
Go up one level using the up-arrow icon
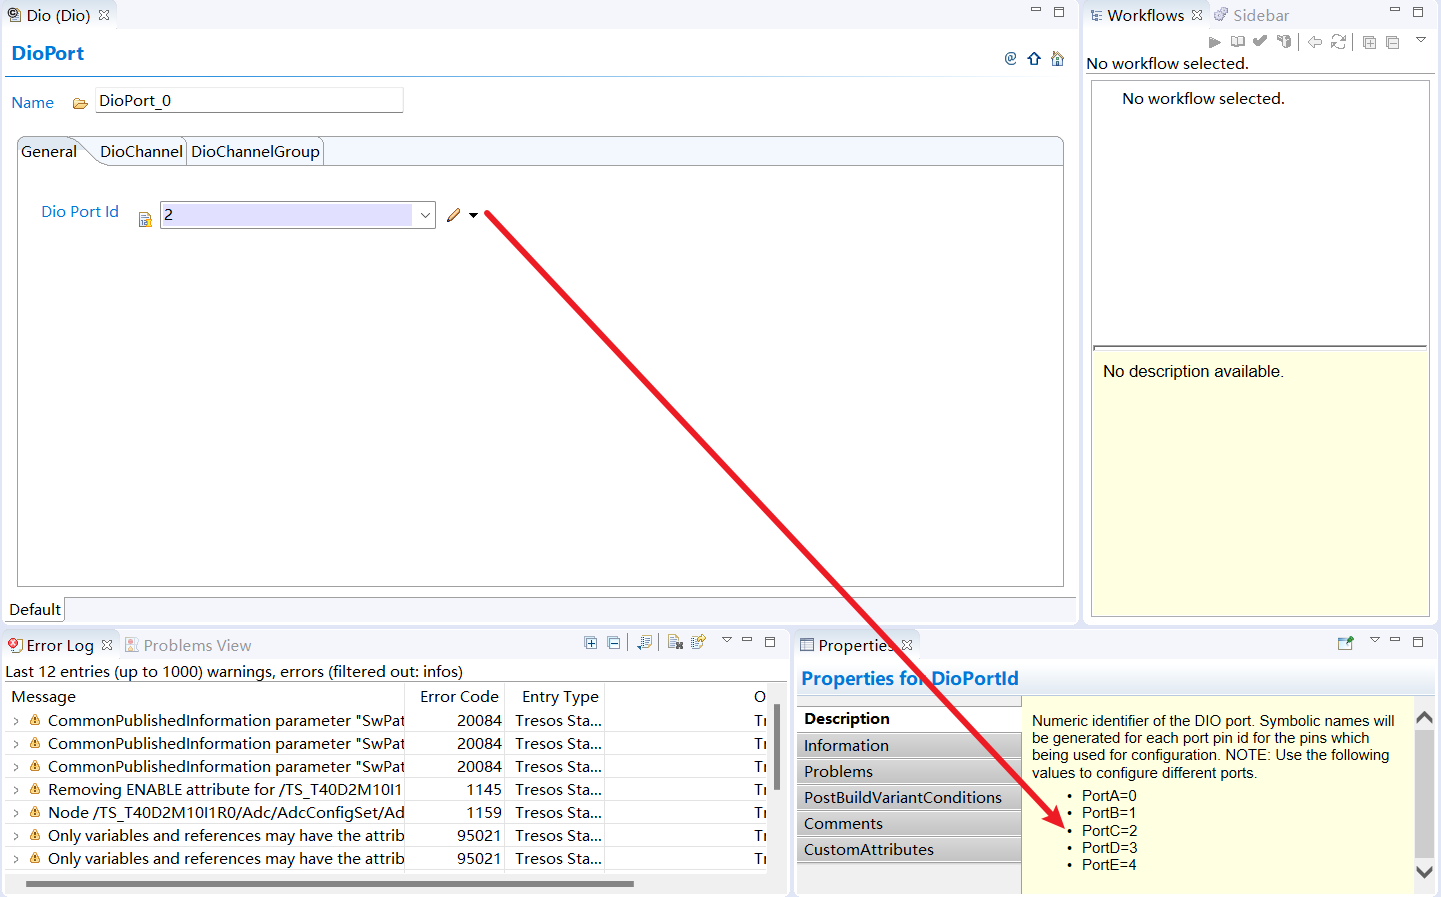tap(1034, 59)
